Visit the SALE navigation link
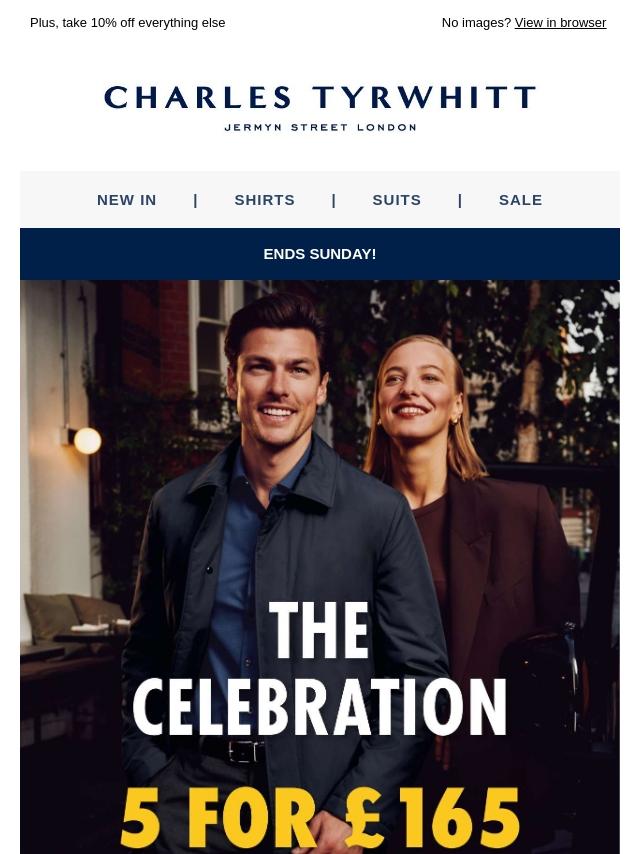This screenshot has width=640, height=854. [x=520, y=200]
